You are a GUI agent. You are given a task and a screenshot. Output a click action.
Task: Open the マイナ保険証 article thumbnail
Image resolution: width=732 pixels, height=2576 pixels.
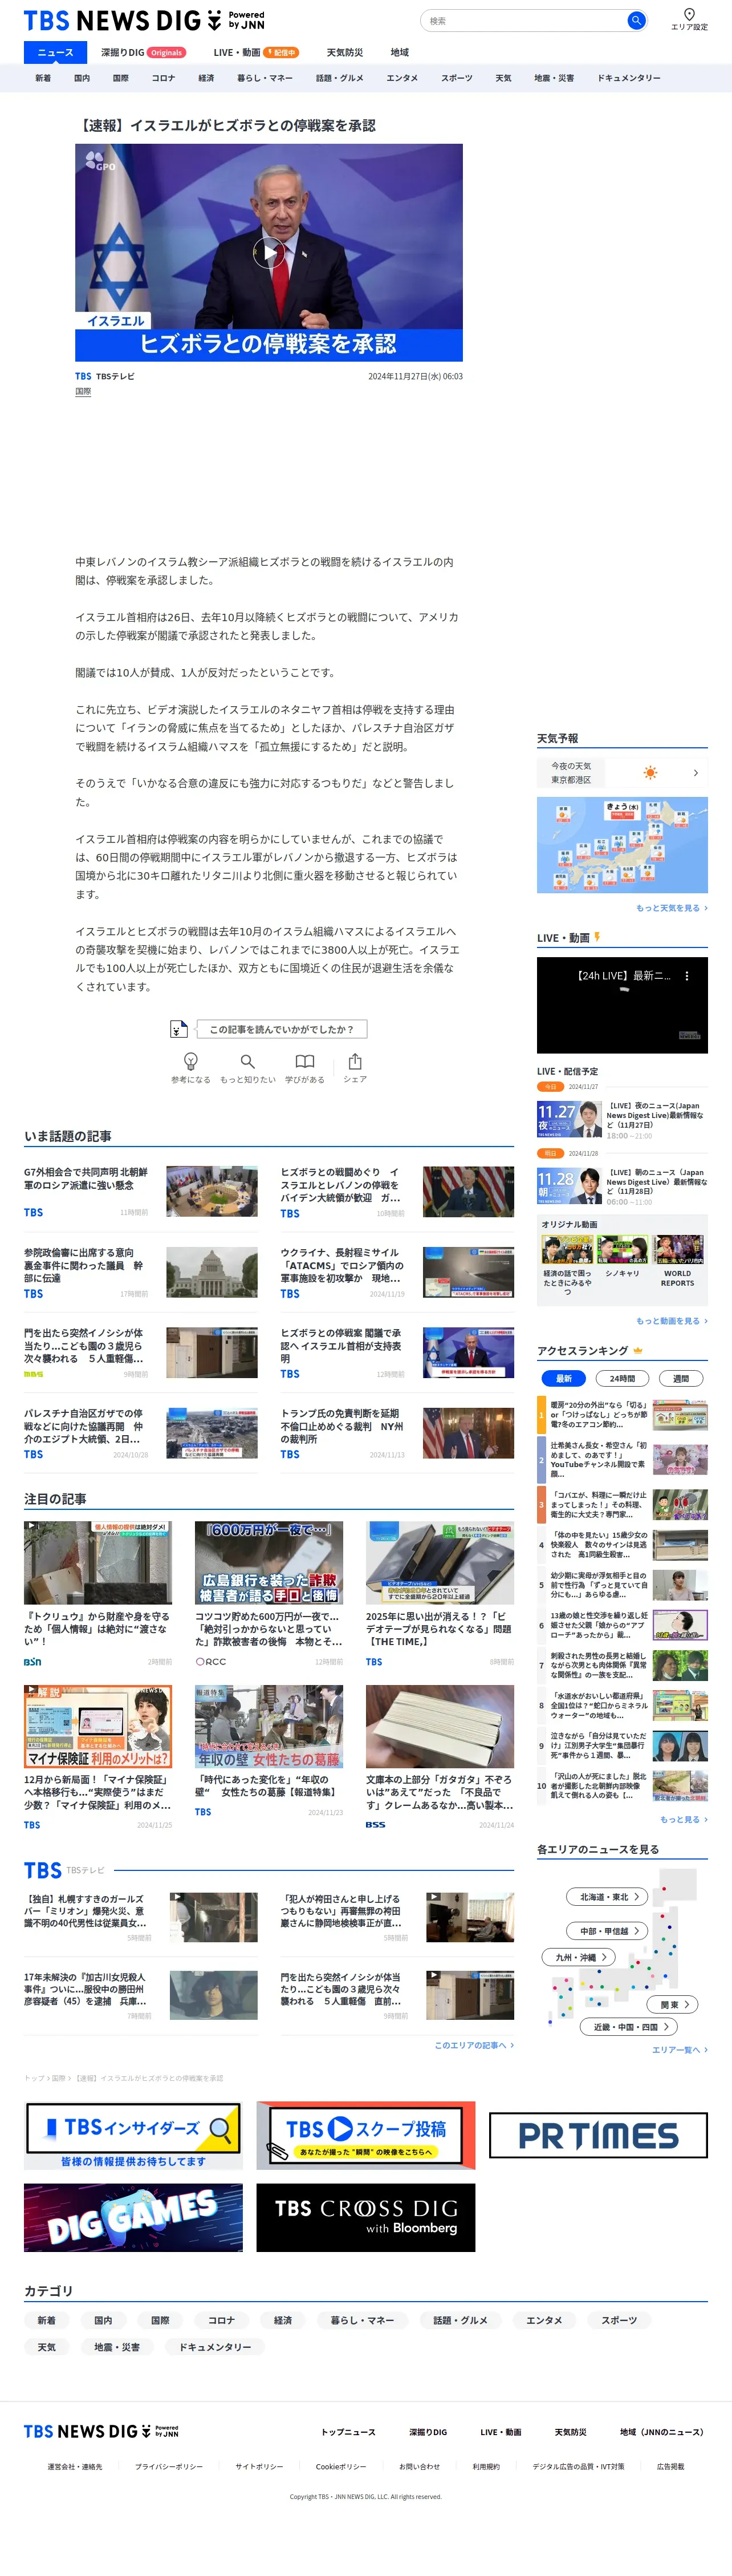[98, 1726]
